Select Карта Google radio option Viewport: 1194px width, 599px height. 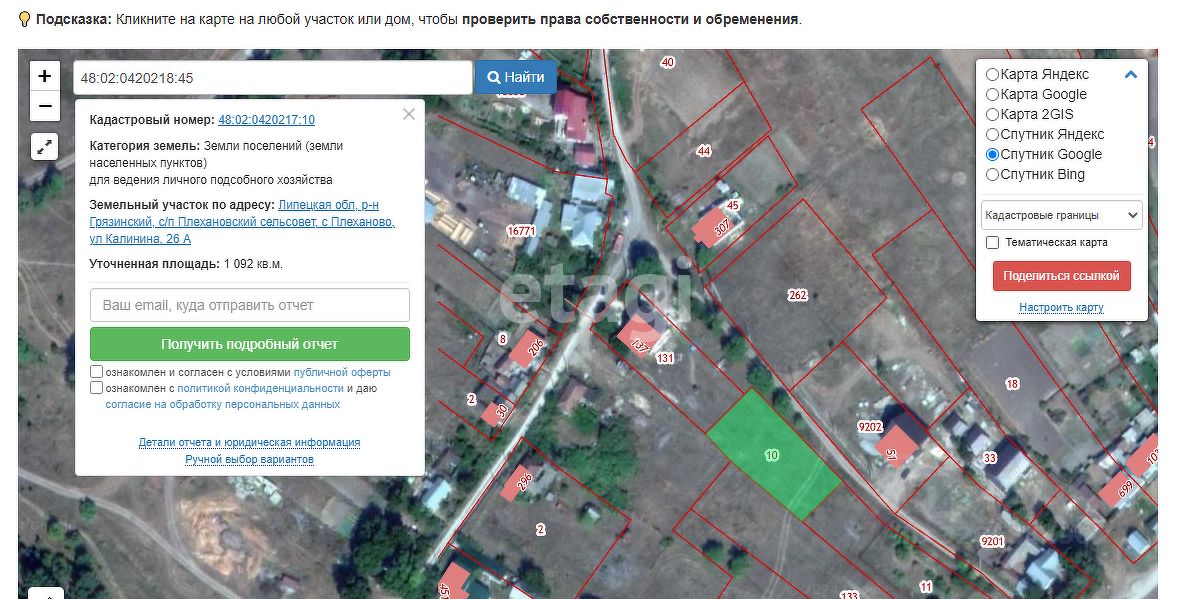tap(992, 94)
